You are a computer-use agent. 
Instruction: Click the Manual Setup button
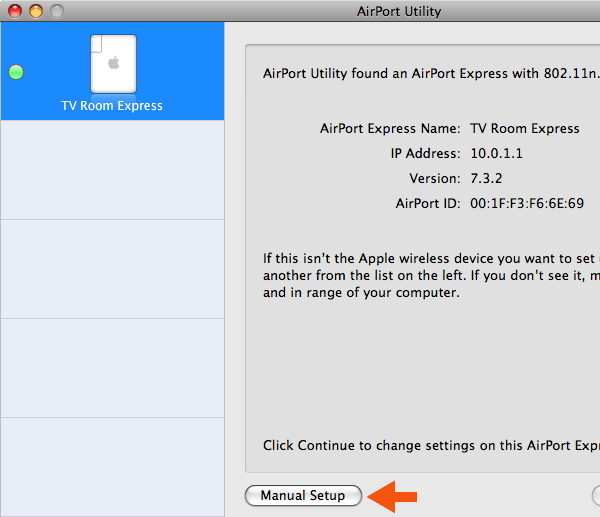(303, 496)
